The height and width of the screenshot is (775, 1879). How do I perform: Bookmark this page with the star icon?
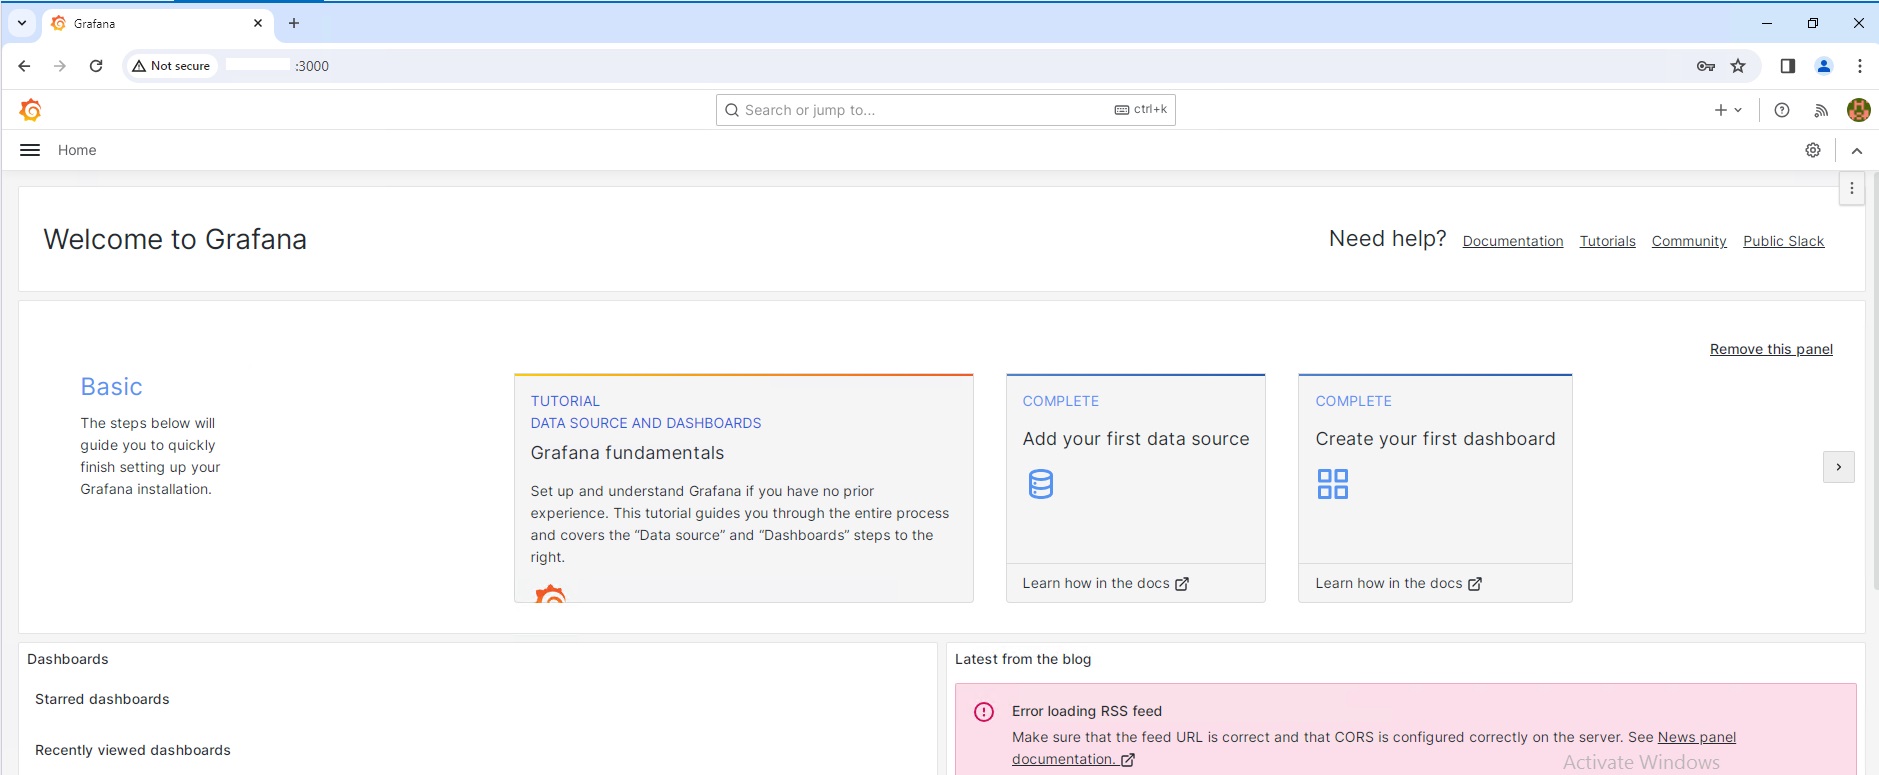click(1738, 66)
